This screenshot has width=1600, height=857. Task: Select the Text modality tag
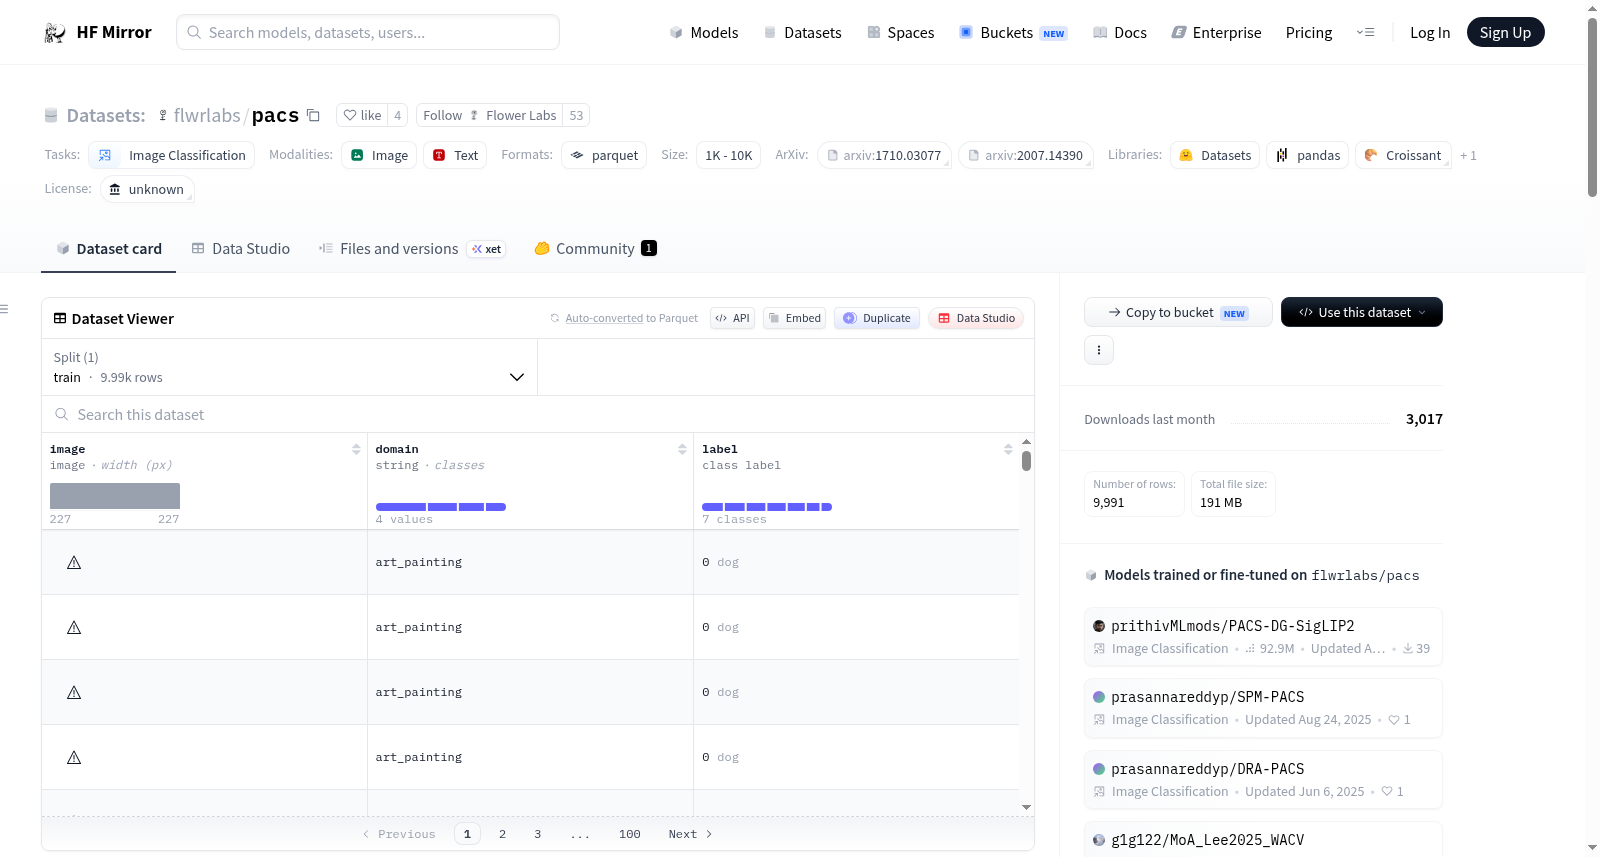coord(455,155)
